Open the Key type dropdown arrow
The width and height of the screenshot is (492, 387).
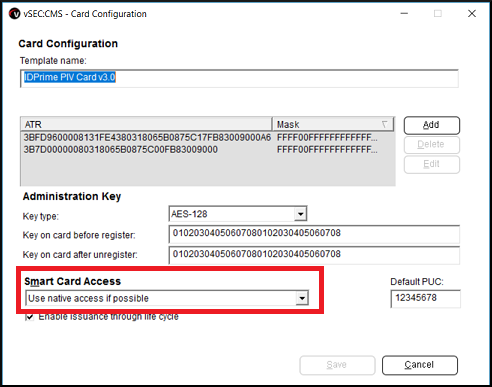click(300, 214)
